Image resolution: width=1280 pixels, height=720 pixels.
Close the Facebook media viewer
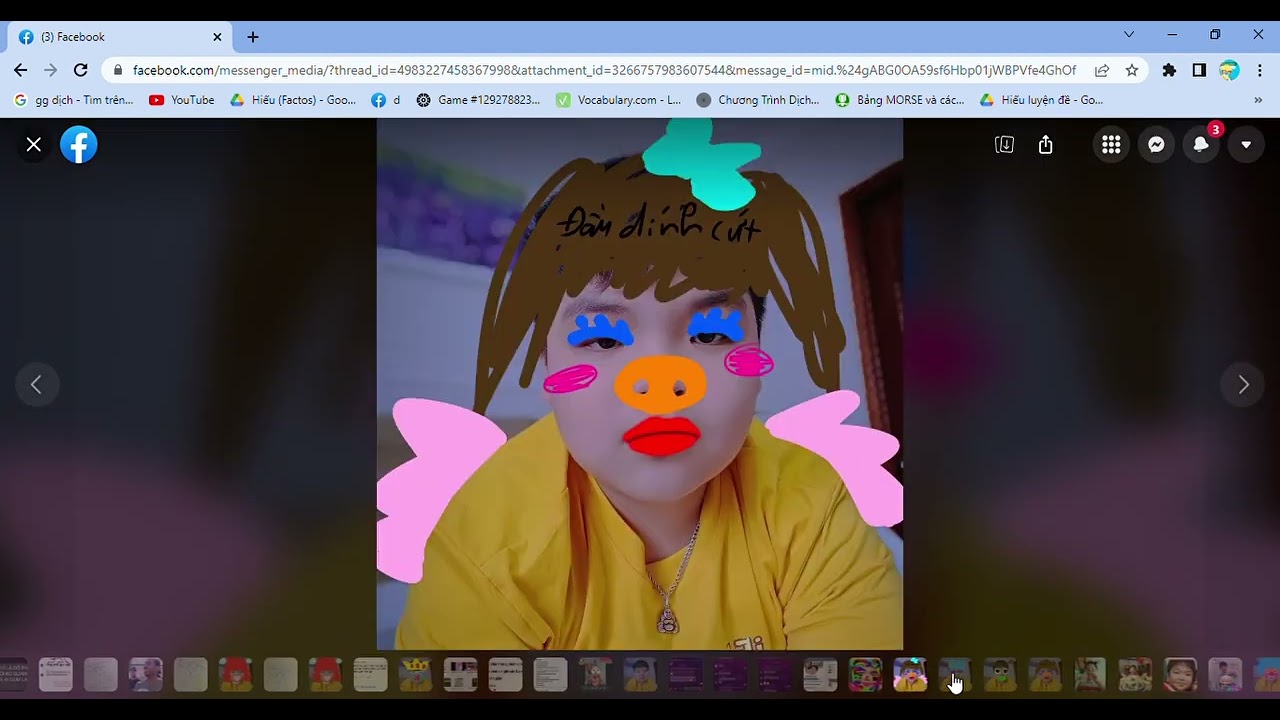33,145
